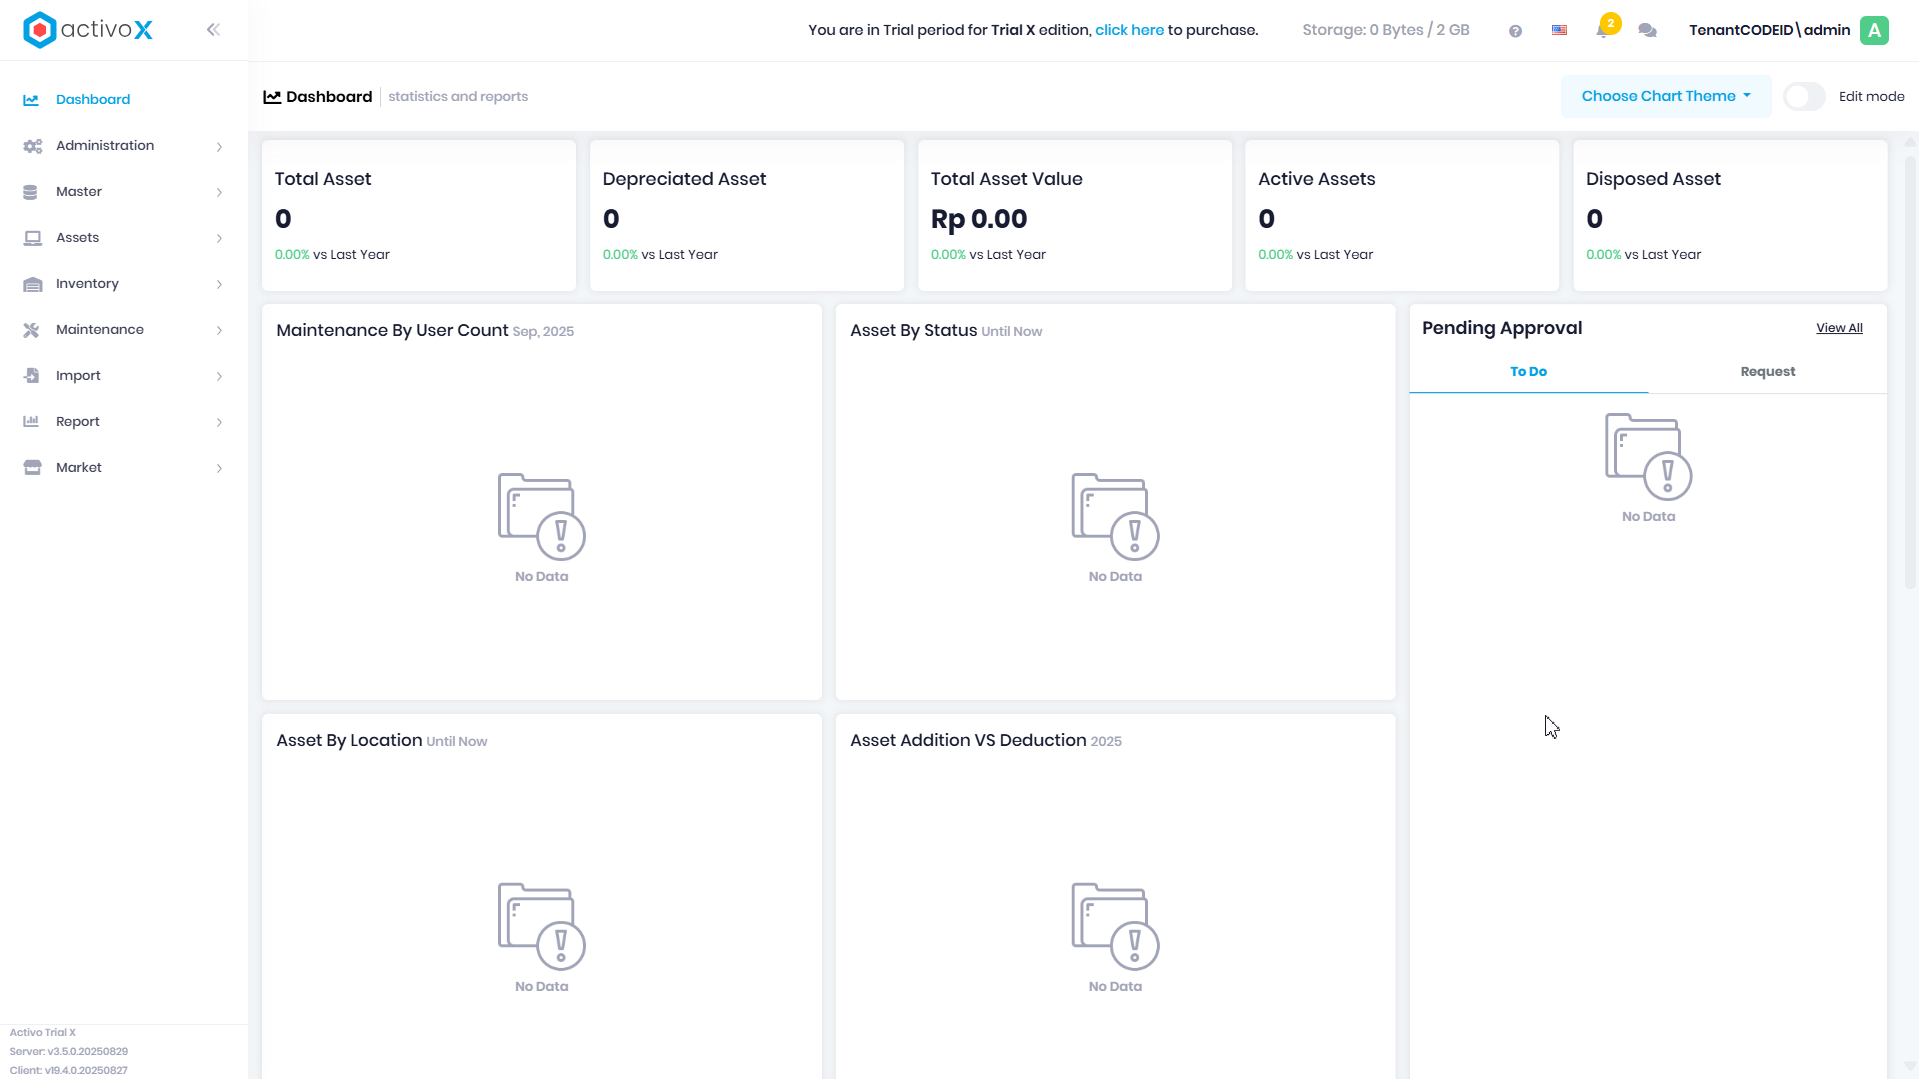The image size is (1919, 1079).
Task: Open notifications bell icon
Action: tap(1602, 30)
